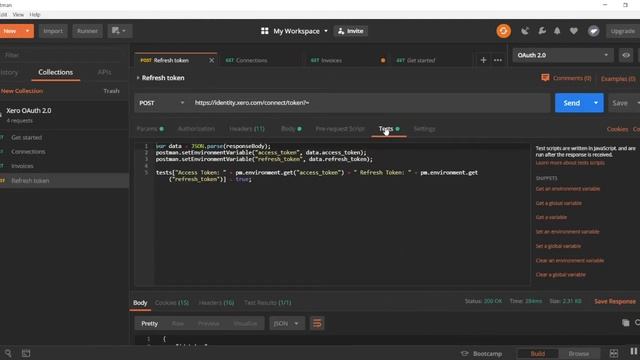Open the Find and Replace status bar icon

8,353
